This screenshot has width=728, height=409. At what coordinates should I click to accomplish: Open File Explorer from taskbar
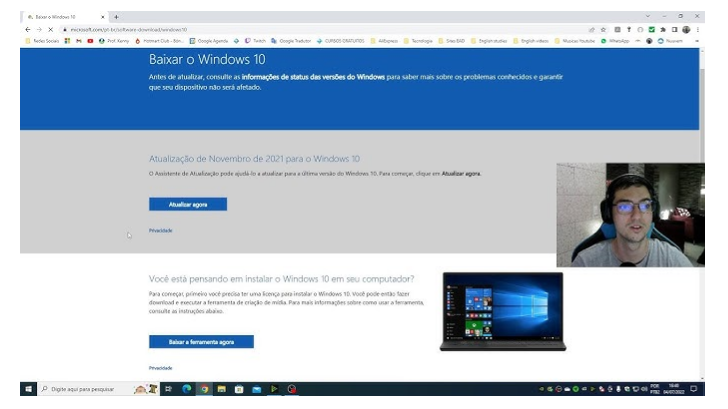(221, 389)
